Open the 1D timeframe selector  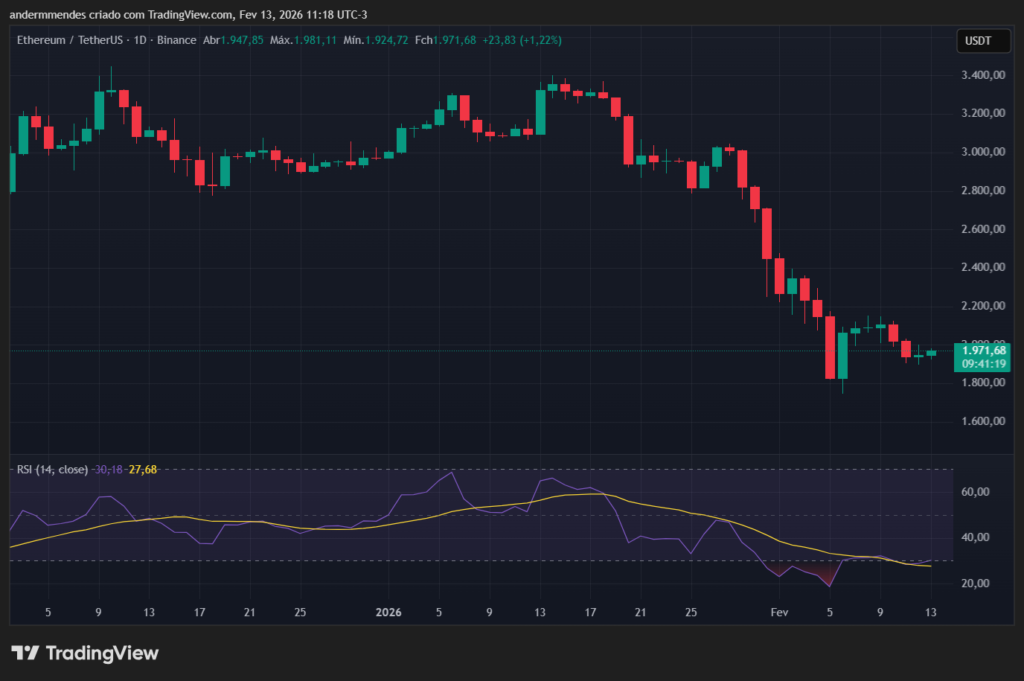138,41
